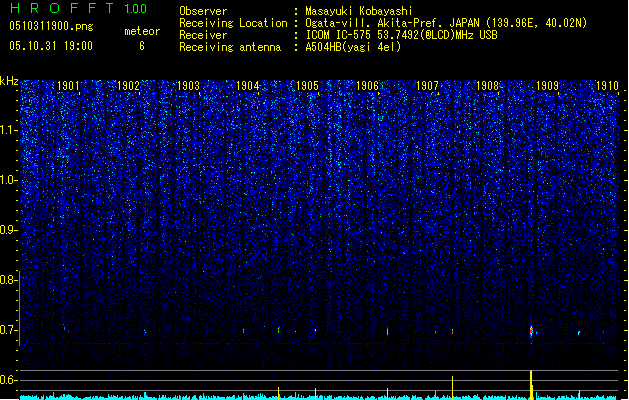This screenshot has height=400, width=629.
Task: Click the 'Receiving Location' label
Action: click(x=233, y=23)
